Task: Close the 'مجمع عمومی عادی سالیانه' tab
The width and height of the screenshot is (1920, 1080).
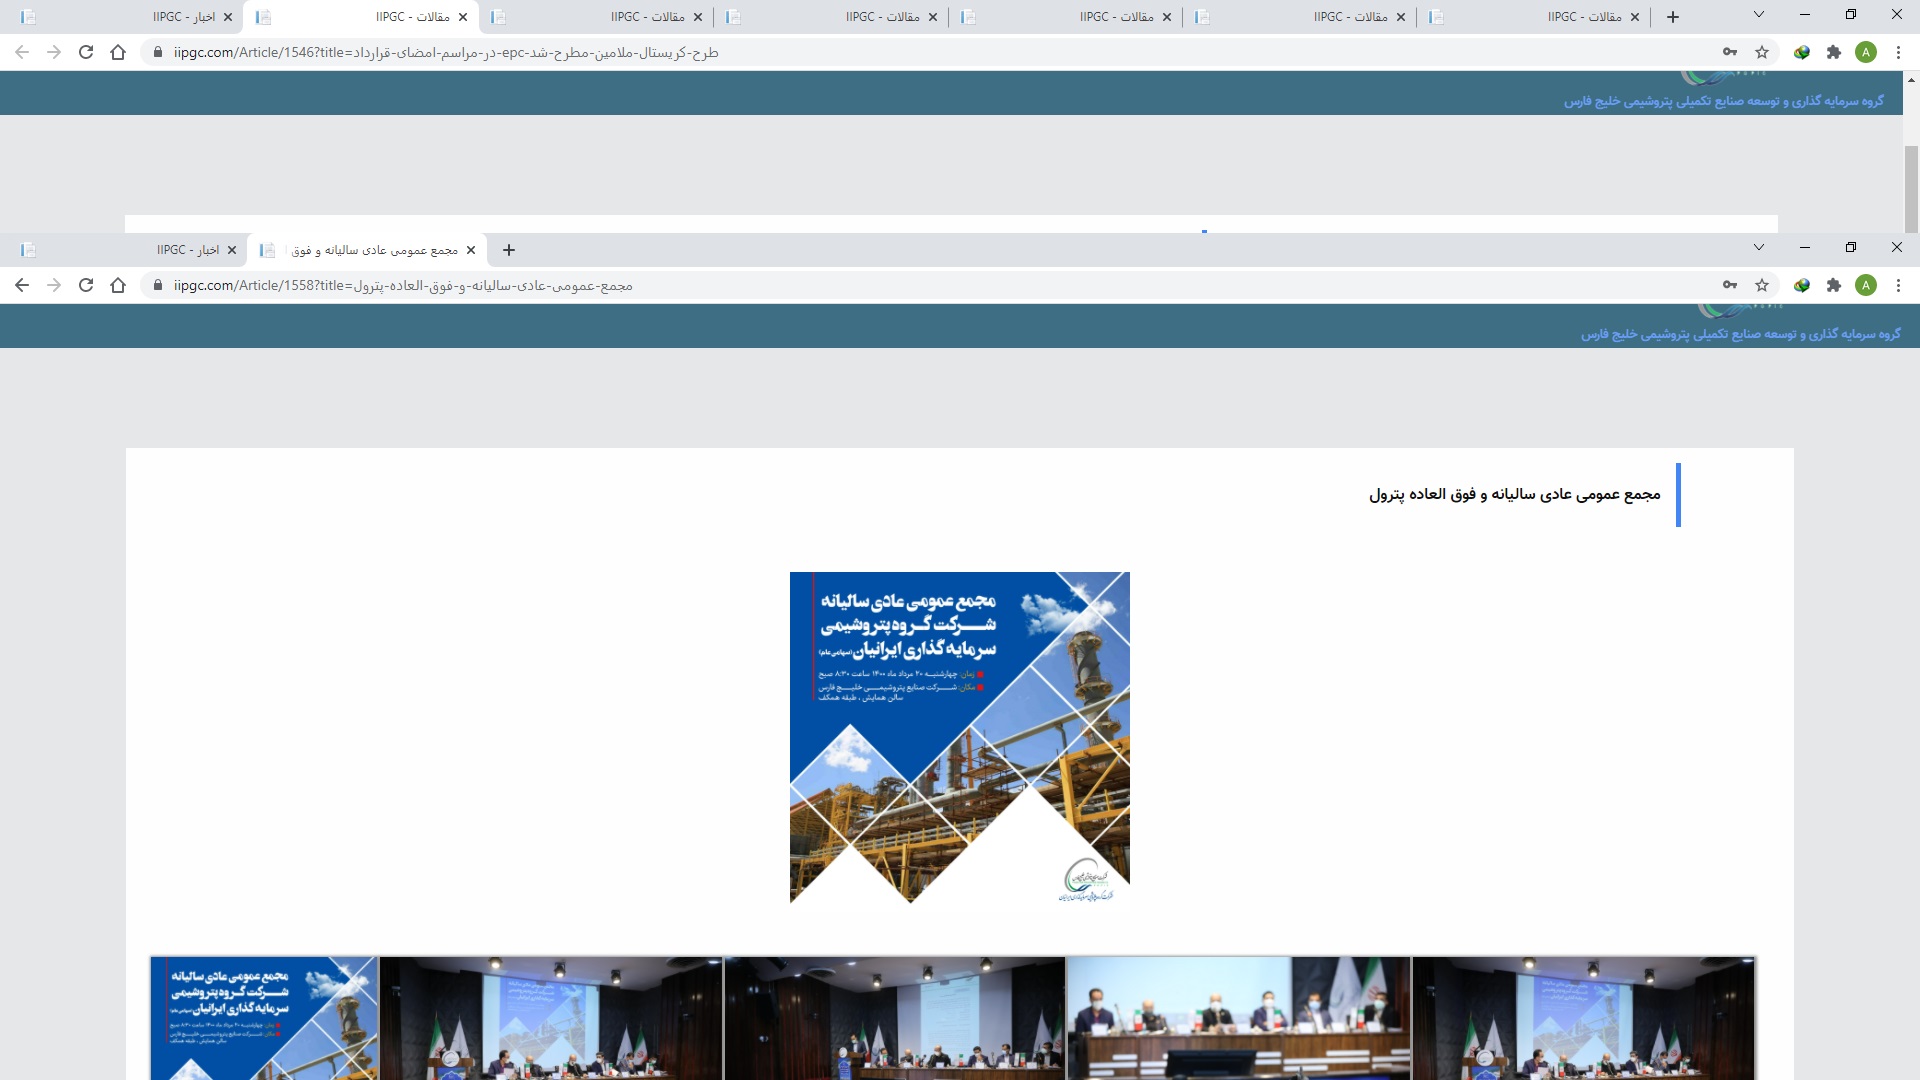Action: 471,250
